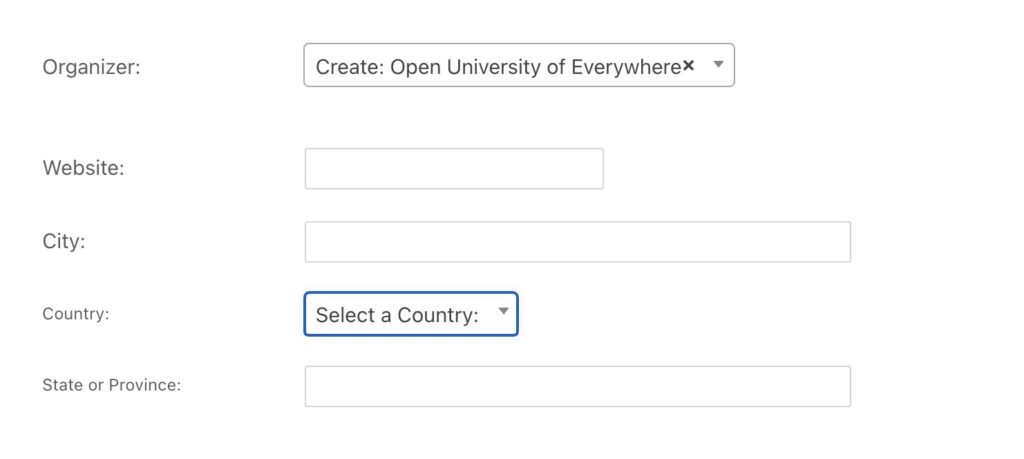Click into the City text box
This screenshot has height=459, width=1024.
click(577, 242)
